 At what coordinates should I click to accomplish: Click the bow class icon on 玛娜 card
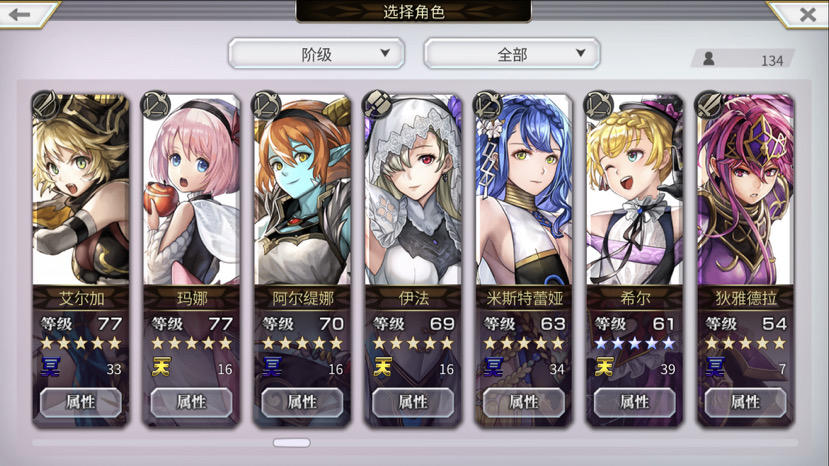click(156, 105)
